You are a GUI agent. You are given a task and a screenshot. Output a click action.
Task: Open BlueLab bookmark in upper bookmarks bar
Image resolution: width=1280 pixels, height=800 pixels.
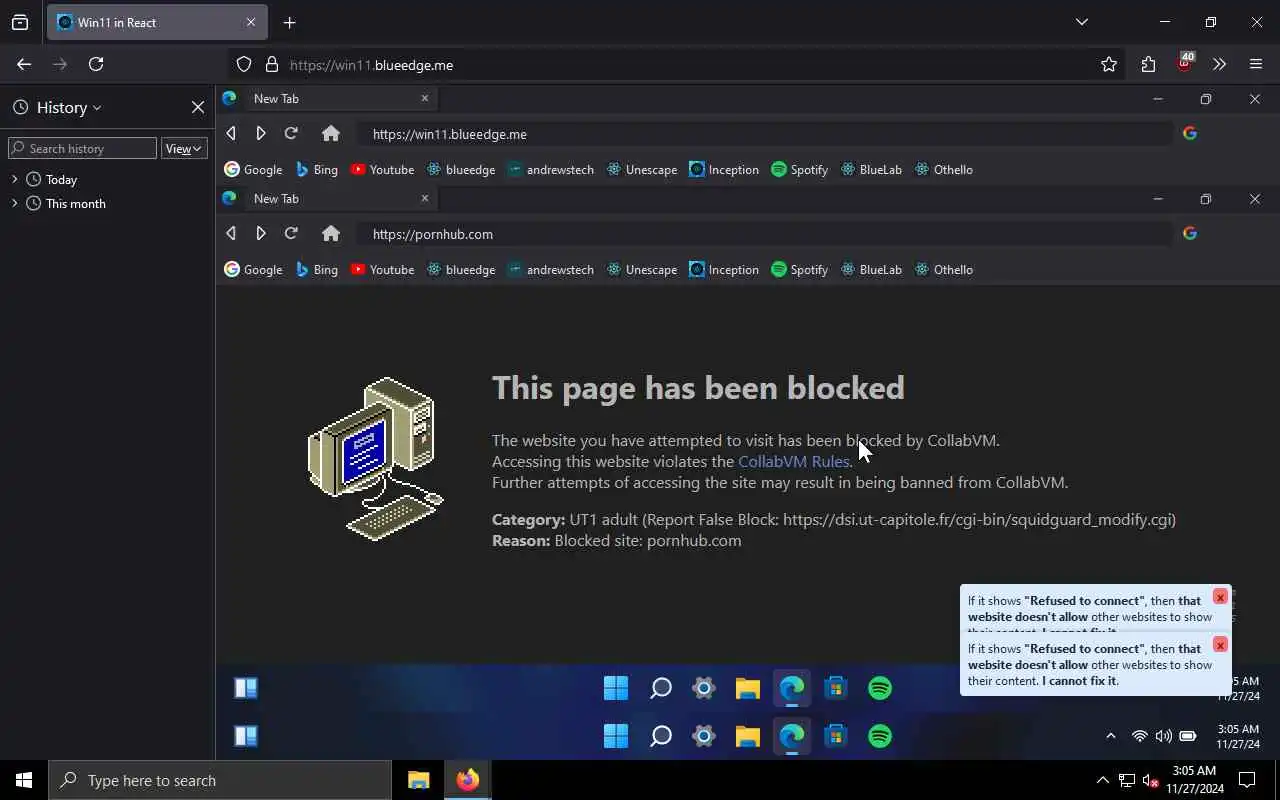coord(871,169)
